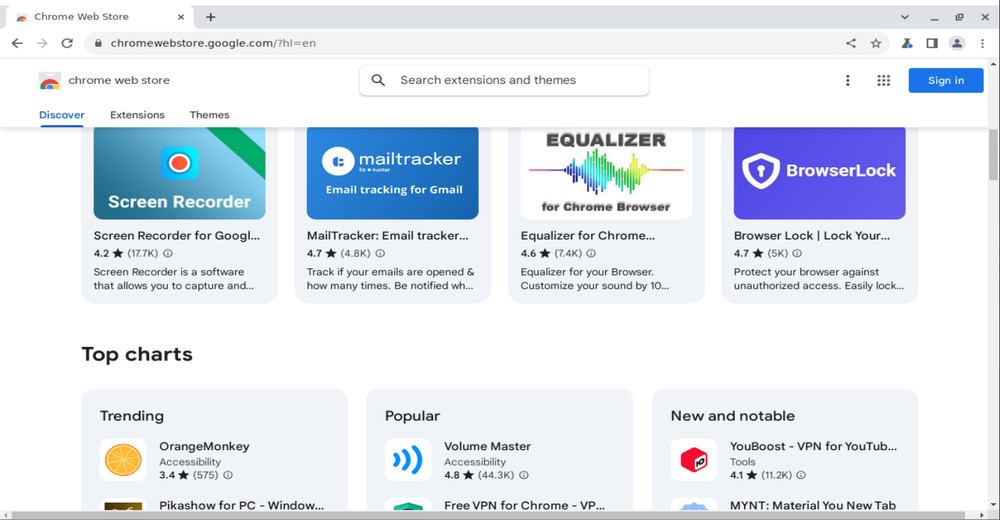Image resolution: width=1000 pixels, height=520 pixels.
Task: Open OrangeMonkey extension listing
Action: pyautogui.click(x=204, y=447)
